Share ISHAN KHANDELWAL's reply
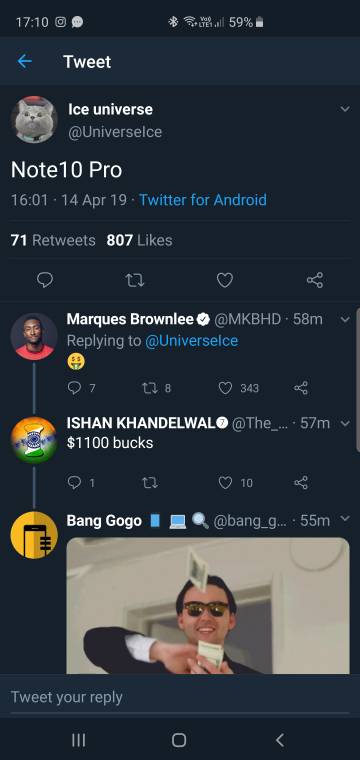This screenshot has height=760, width=360. click(301, 482)
